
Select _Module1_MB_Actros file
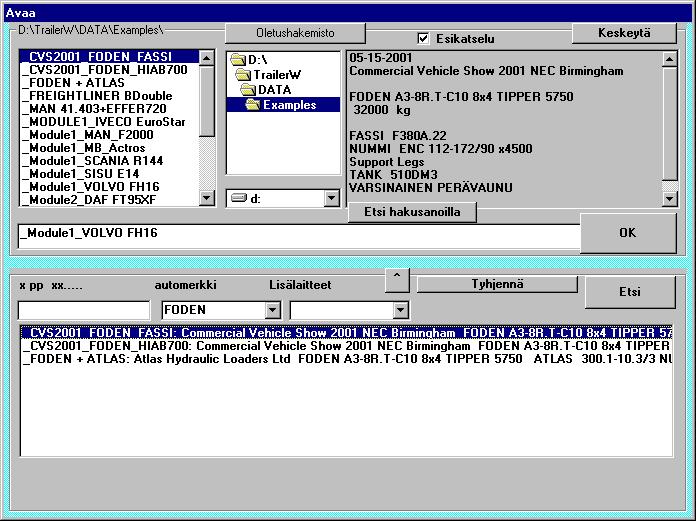[x=109, y=148]
